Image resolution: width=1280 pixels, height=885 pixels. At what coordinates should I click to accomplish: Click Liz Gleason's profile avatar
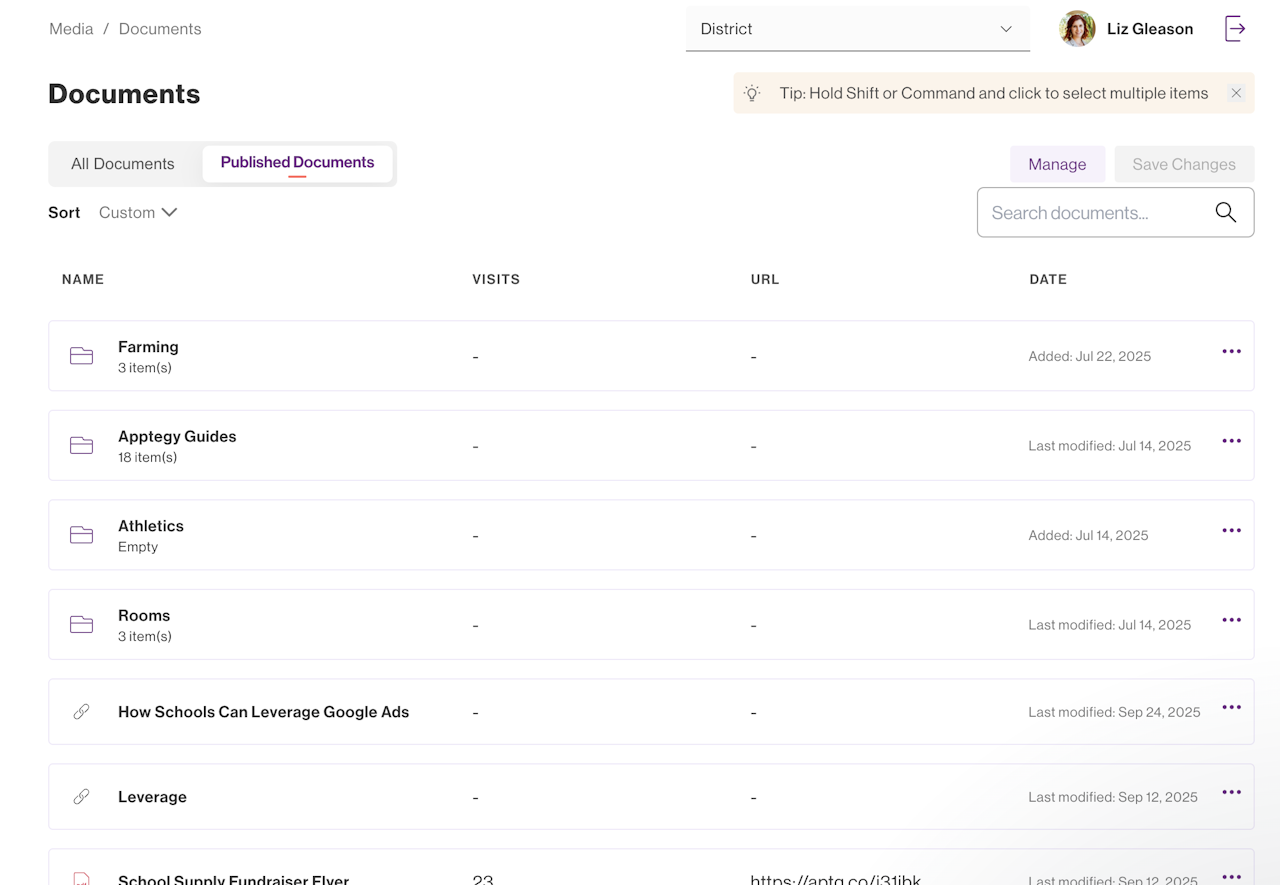[1077, 29]
